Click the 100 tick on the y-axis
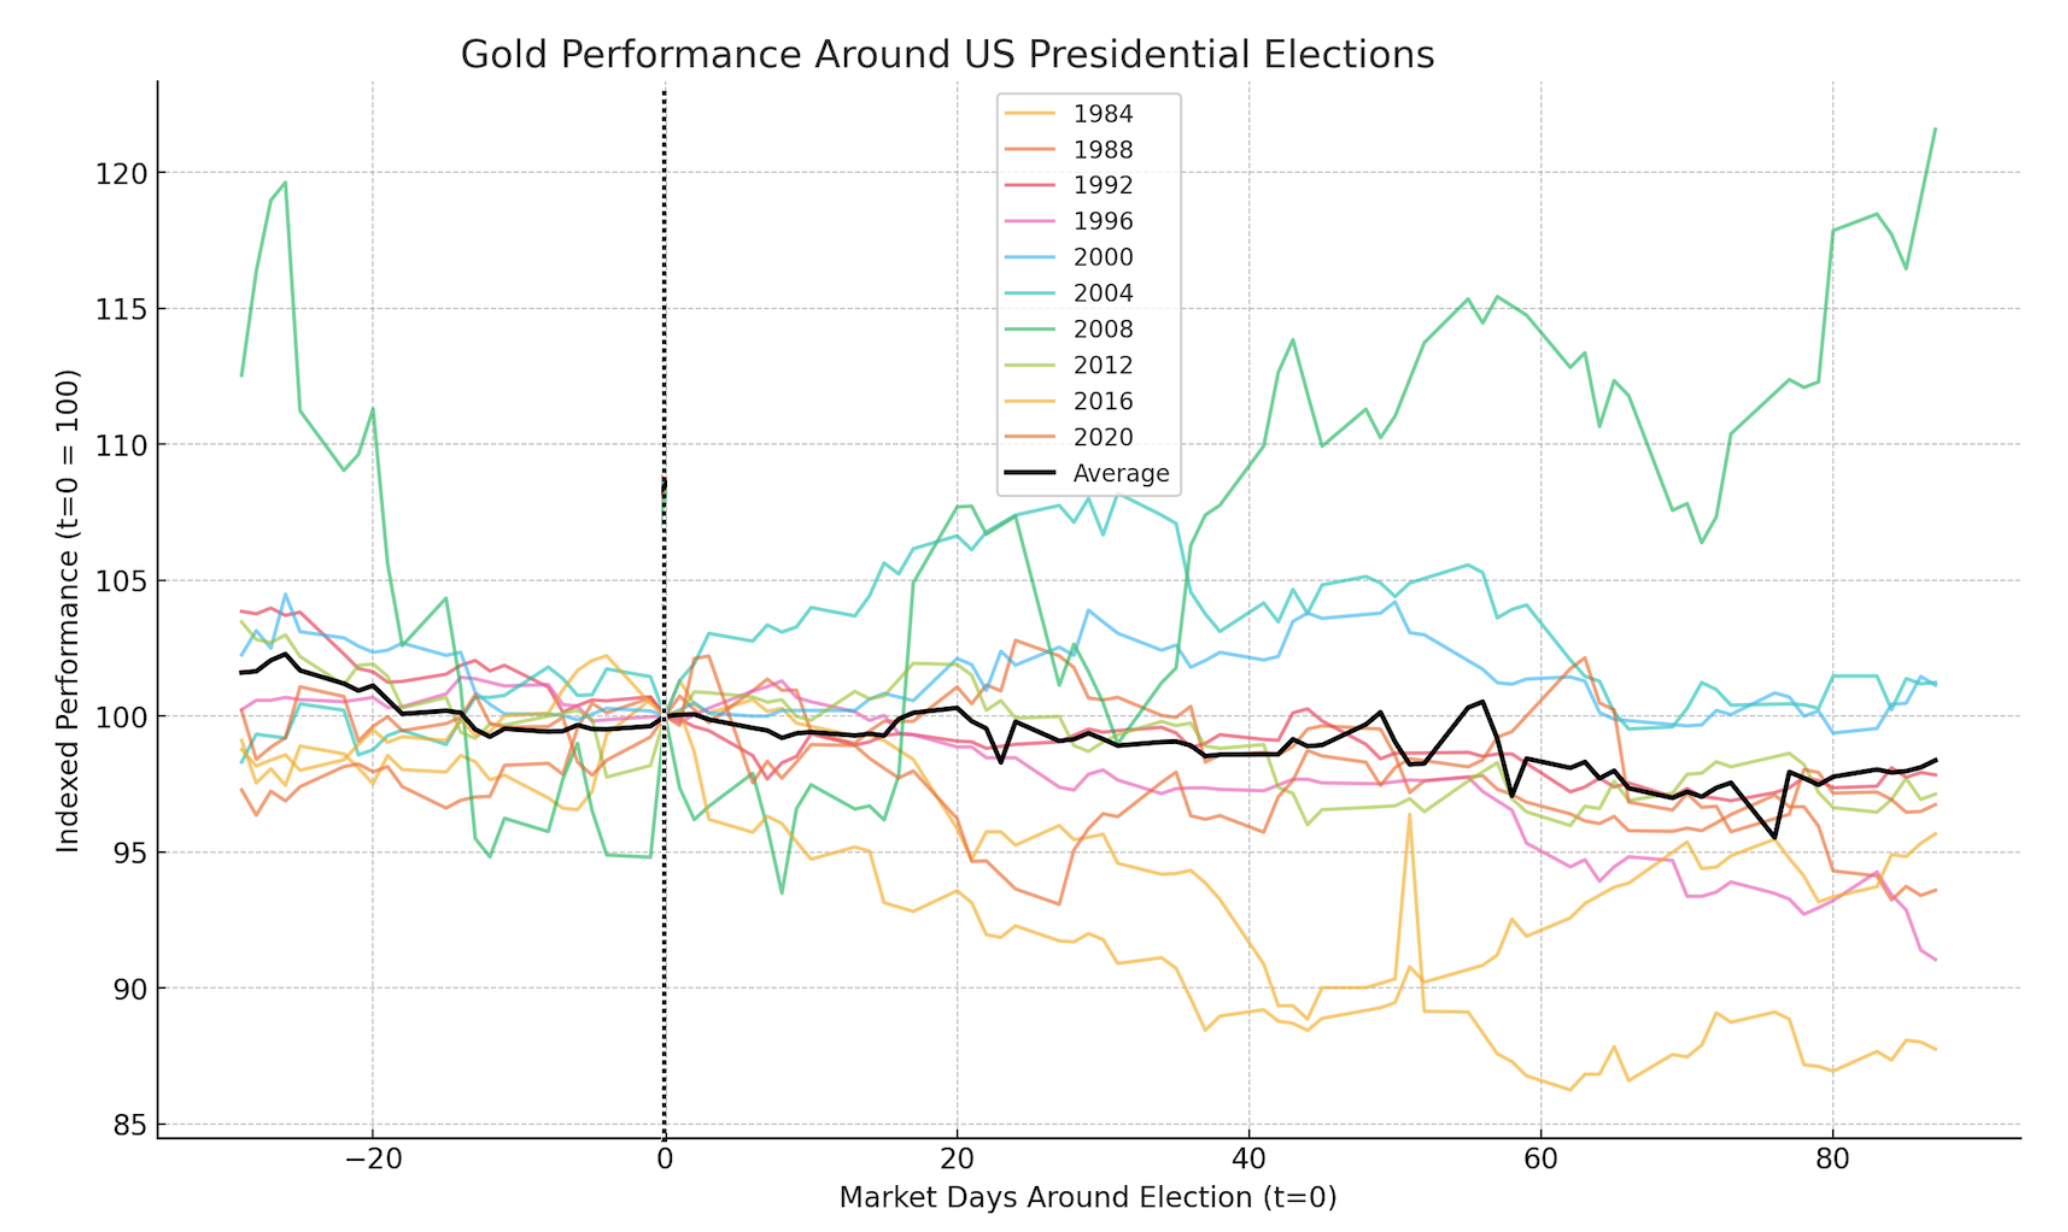The image size is (2068, 1232). [121, 717]
